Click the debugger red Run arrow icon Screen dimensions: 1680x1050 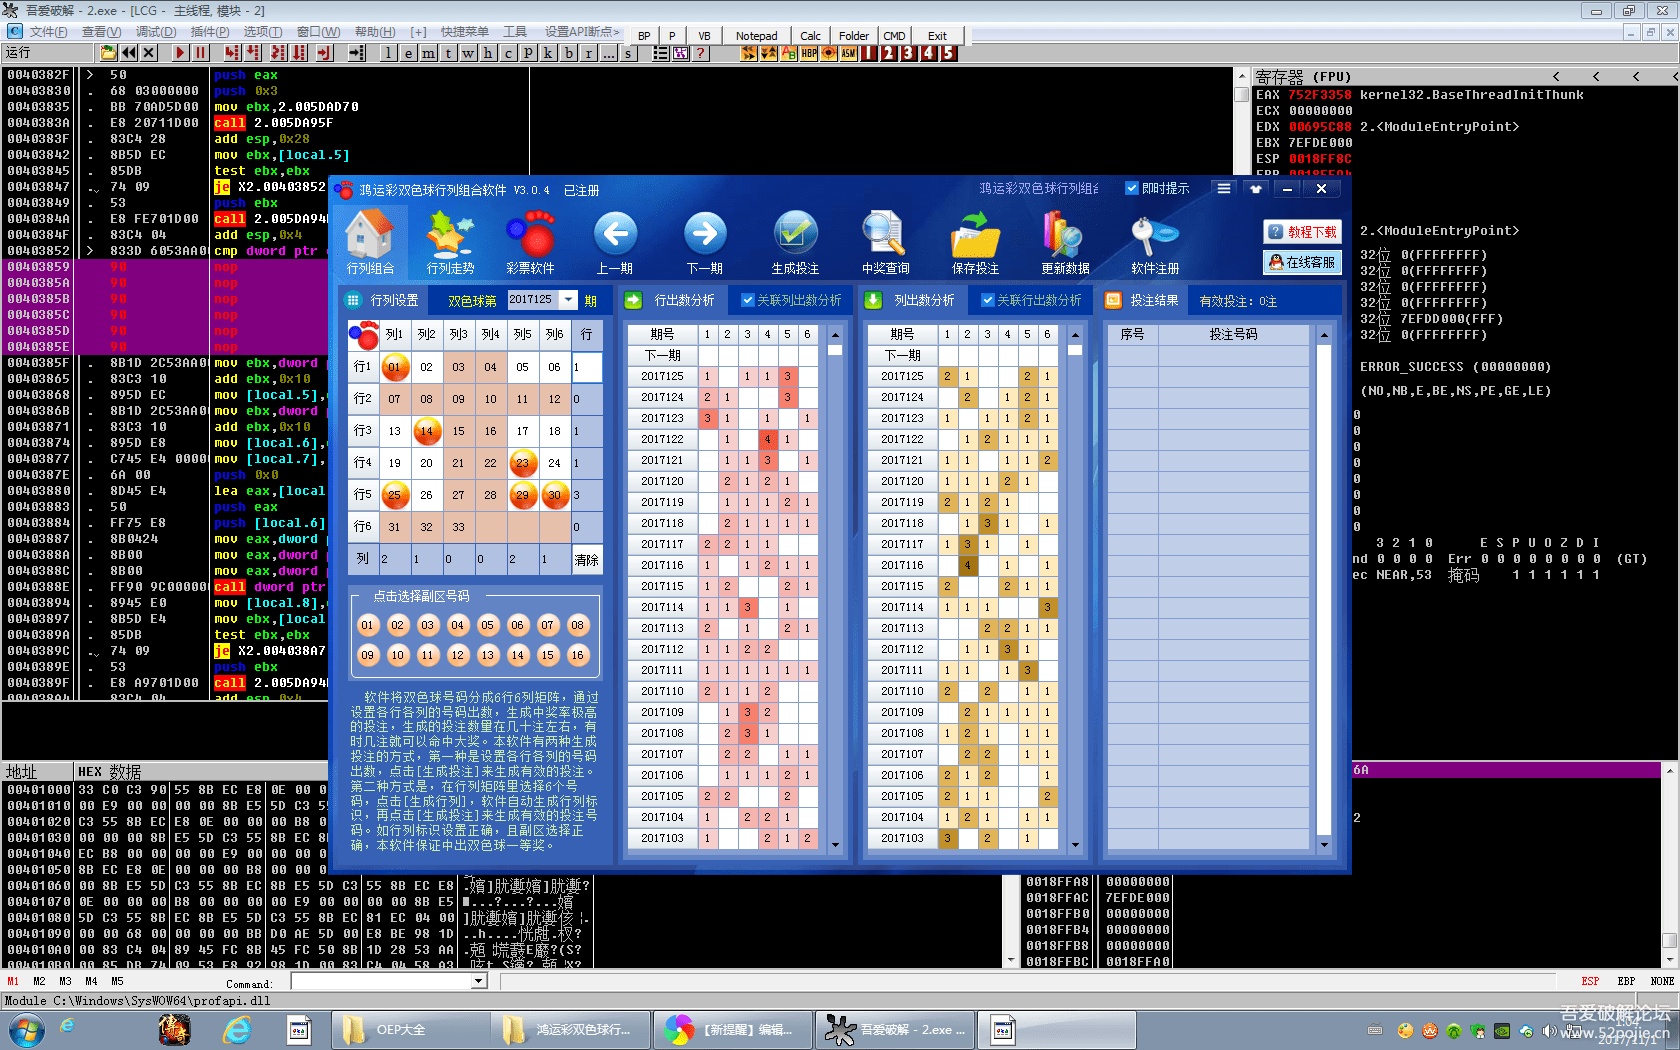(180, 53)
